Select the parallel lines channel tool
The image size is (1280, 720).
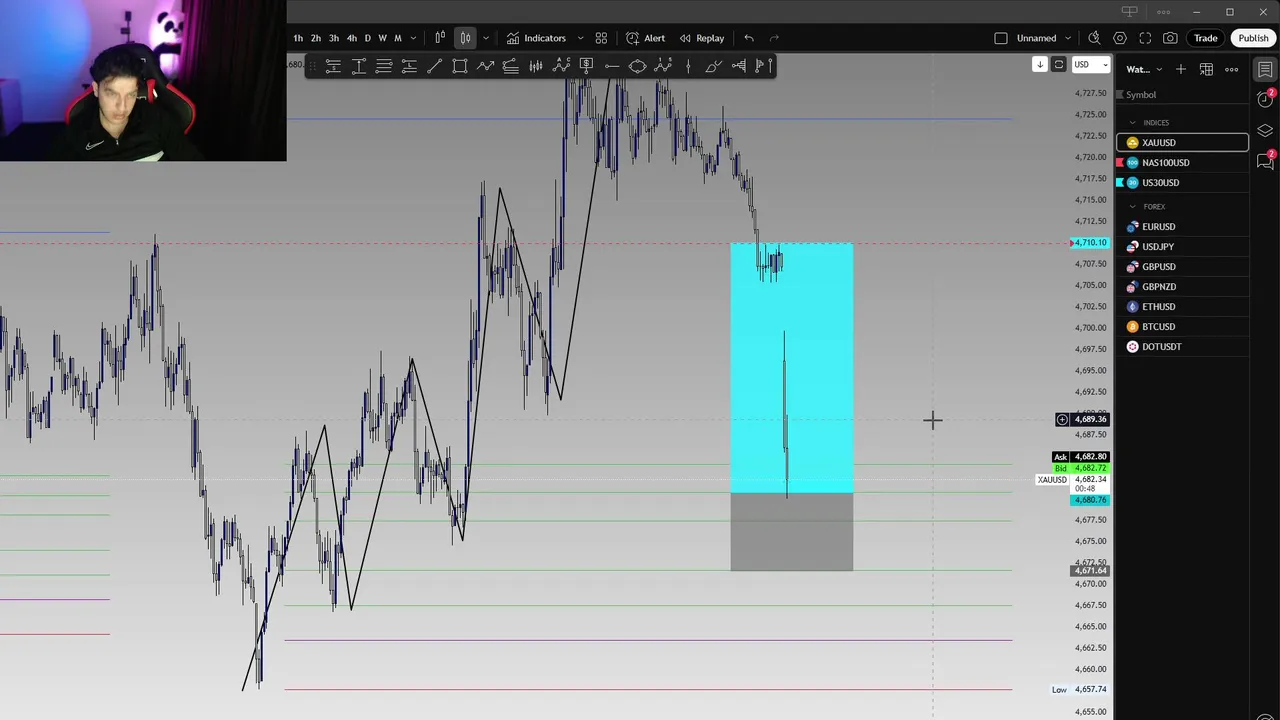tap(383, 66)
